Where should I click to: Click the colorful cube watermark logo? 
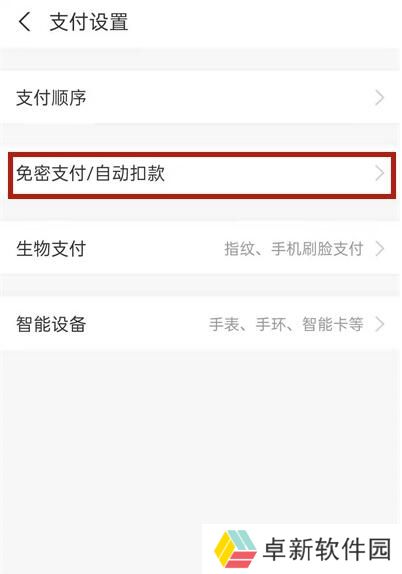tap(235, 549)
